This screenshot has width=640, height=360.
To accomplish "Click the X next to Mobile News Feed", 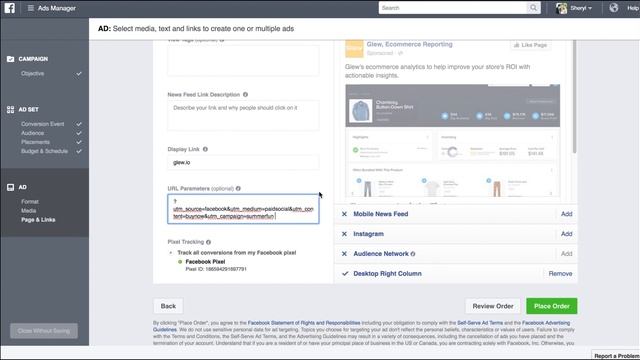I will 344,214.
